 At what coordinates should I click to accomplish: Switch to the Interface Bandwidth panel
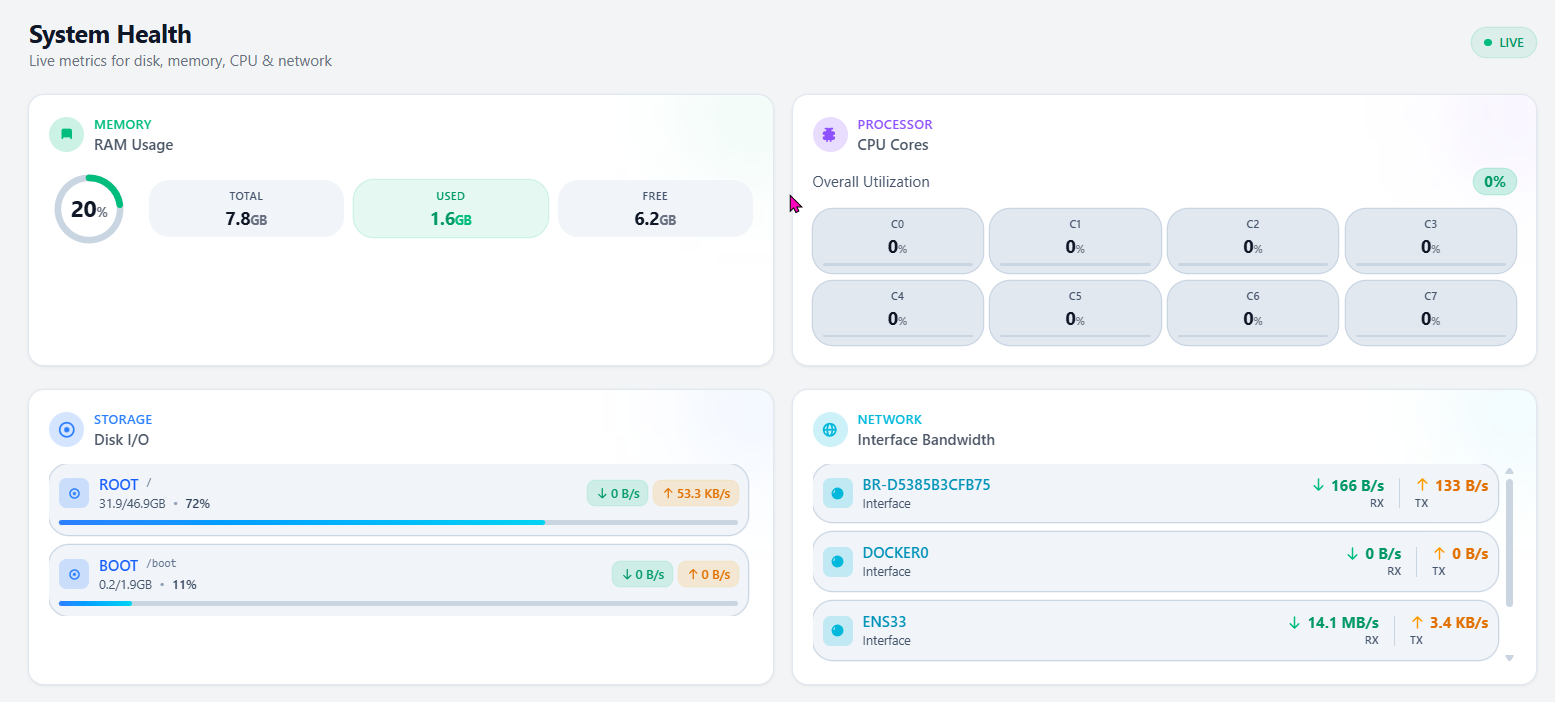pyautogui.click(x=927, y=440)
